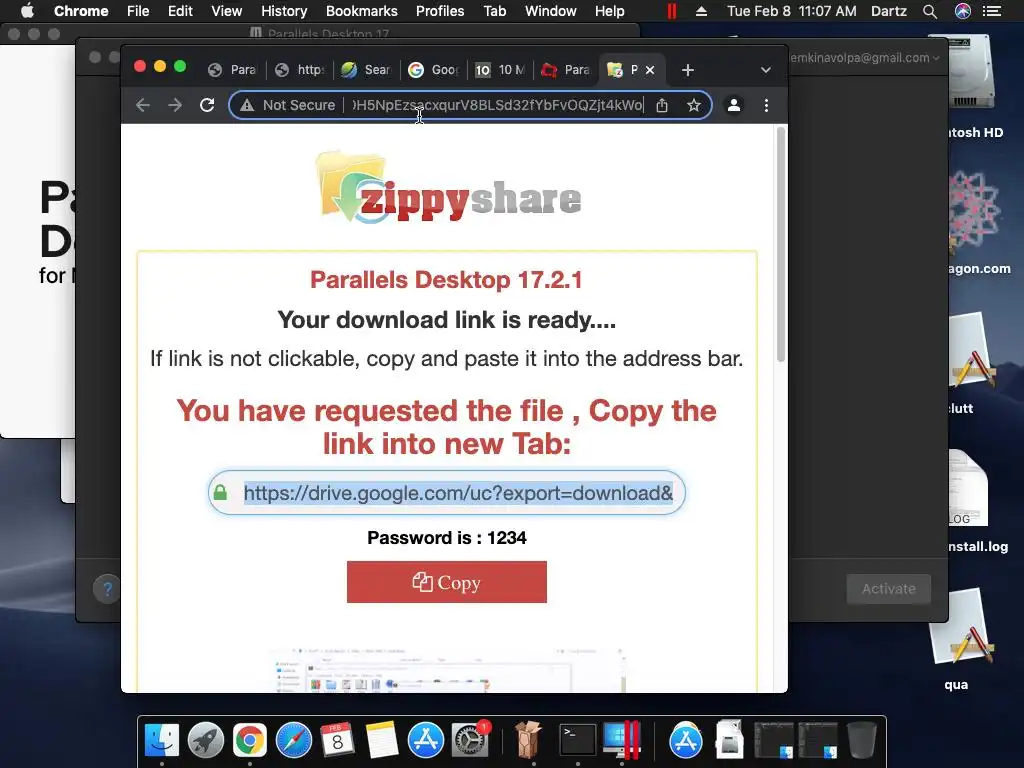Click the green lock icon beside link
This screenshot has height=768, width=1024.
click(221, 492)
